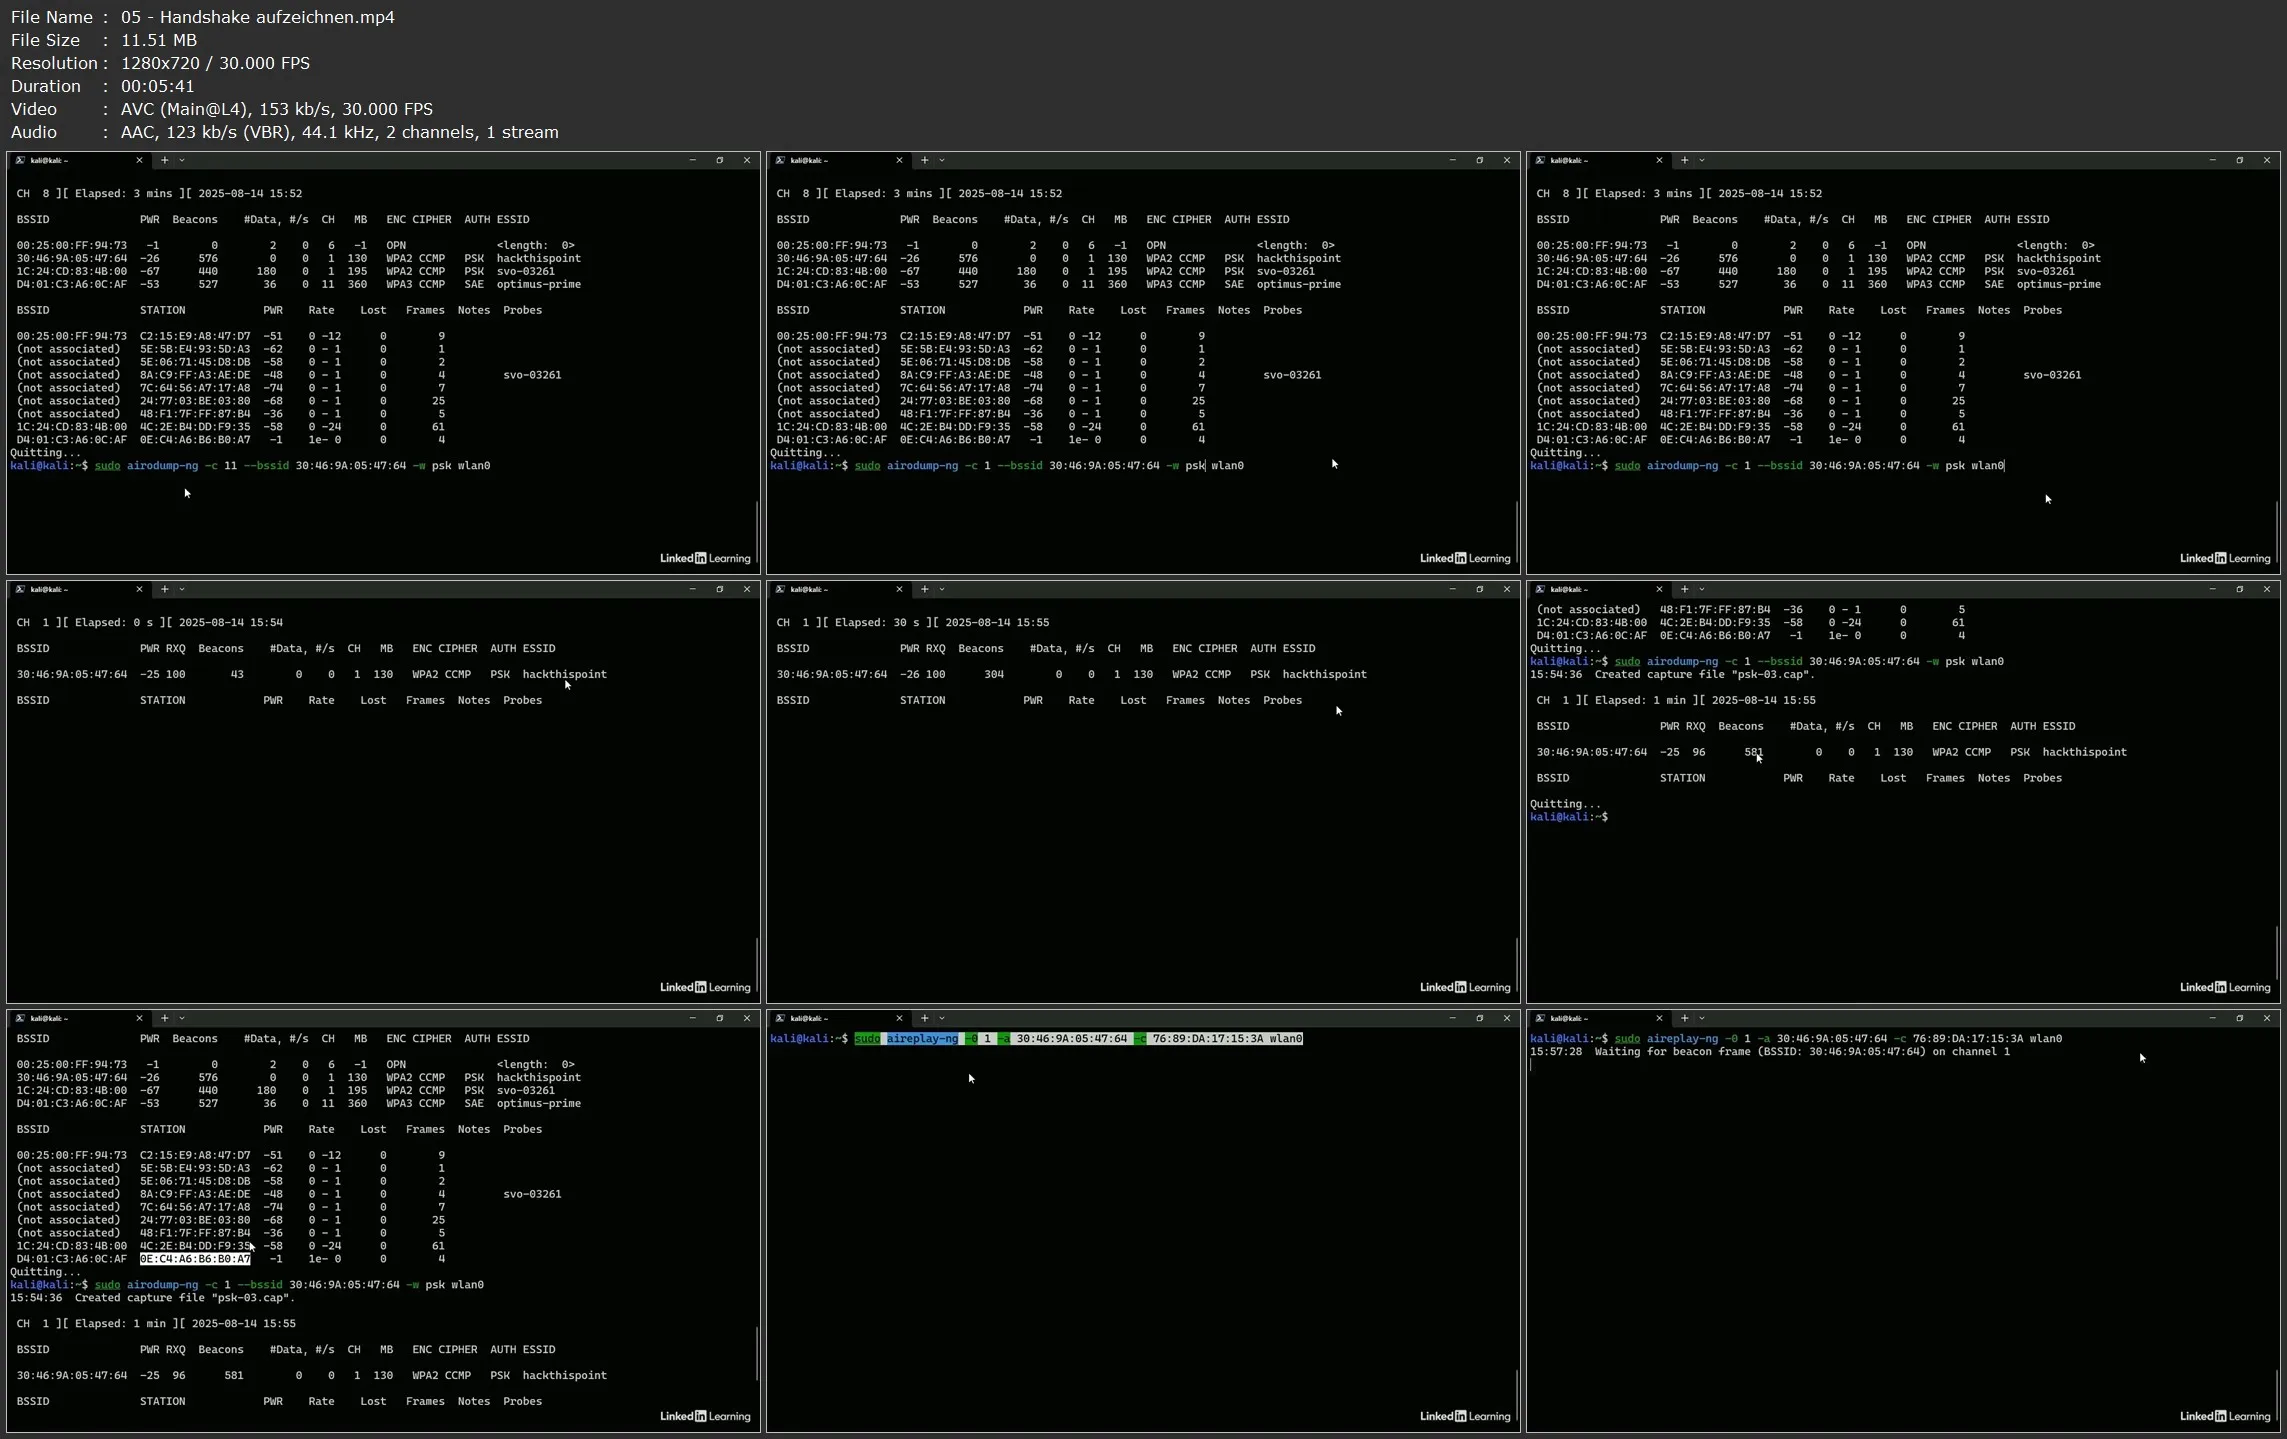2287x1439 pixels.
Task: Open the tab options dropdown in bottom-left terminal
Action: [x=182, y=1018]
